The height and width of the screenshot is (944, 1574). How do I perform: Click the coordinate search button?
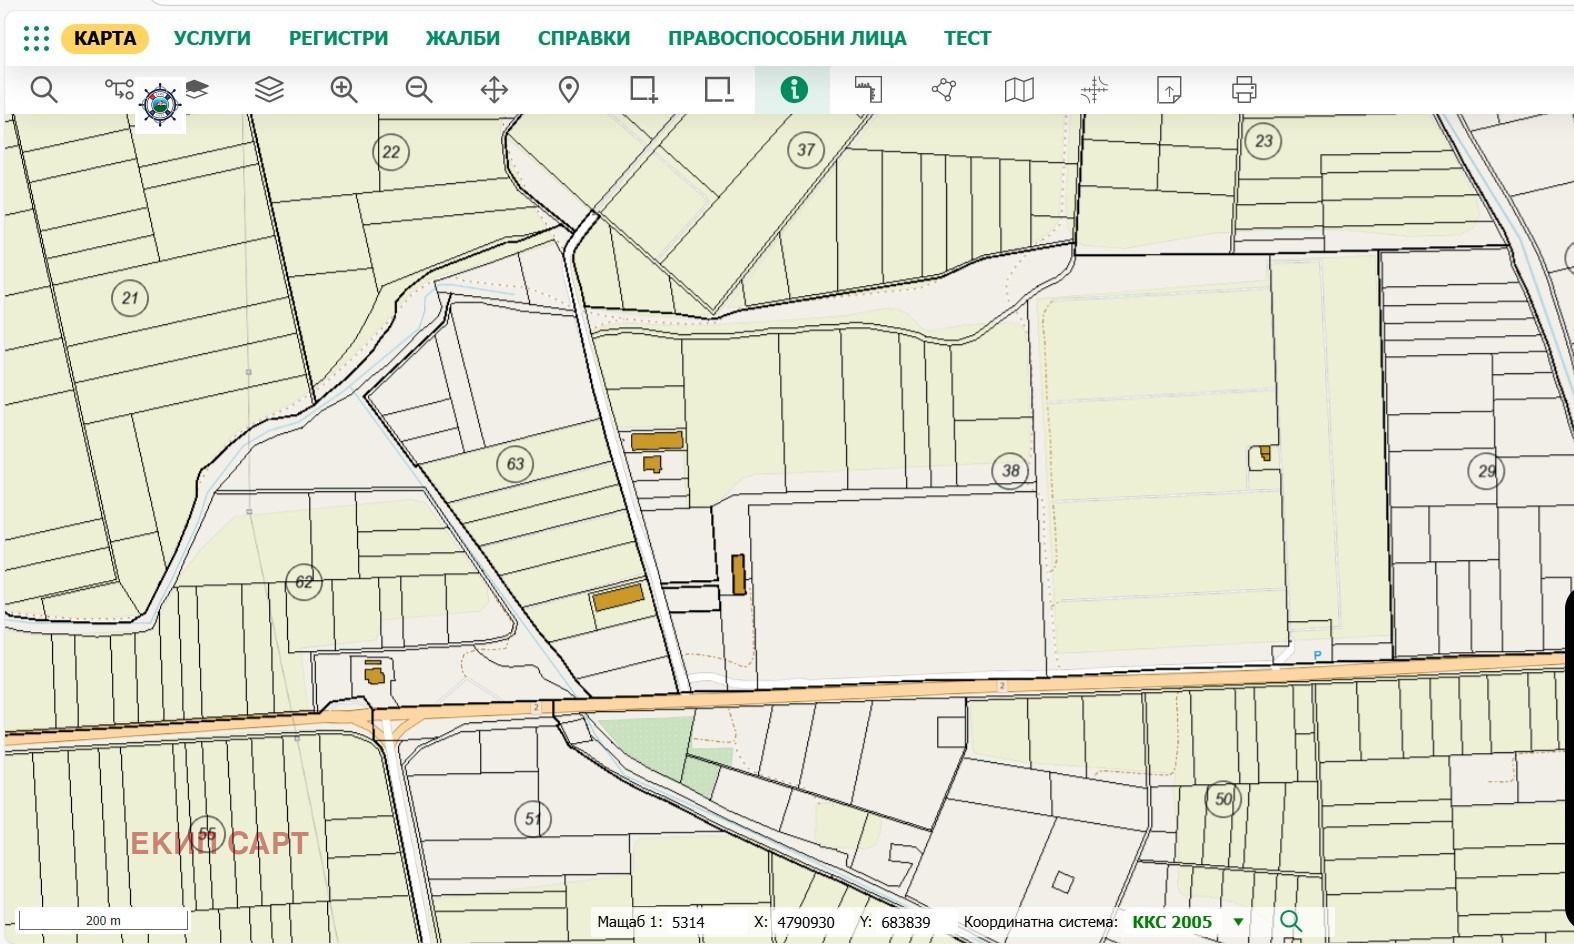1291,922
